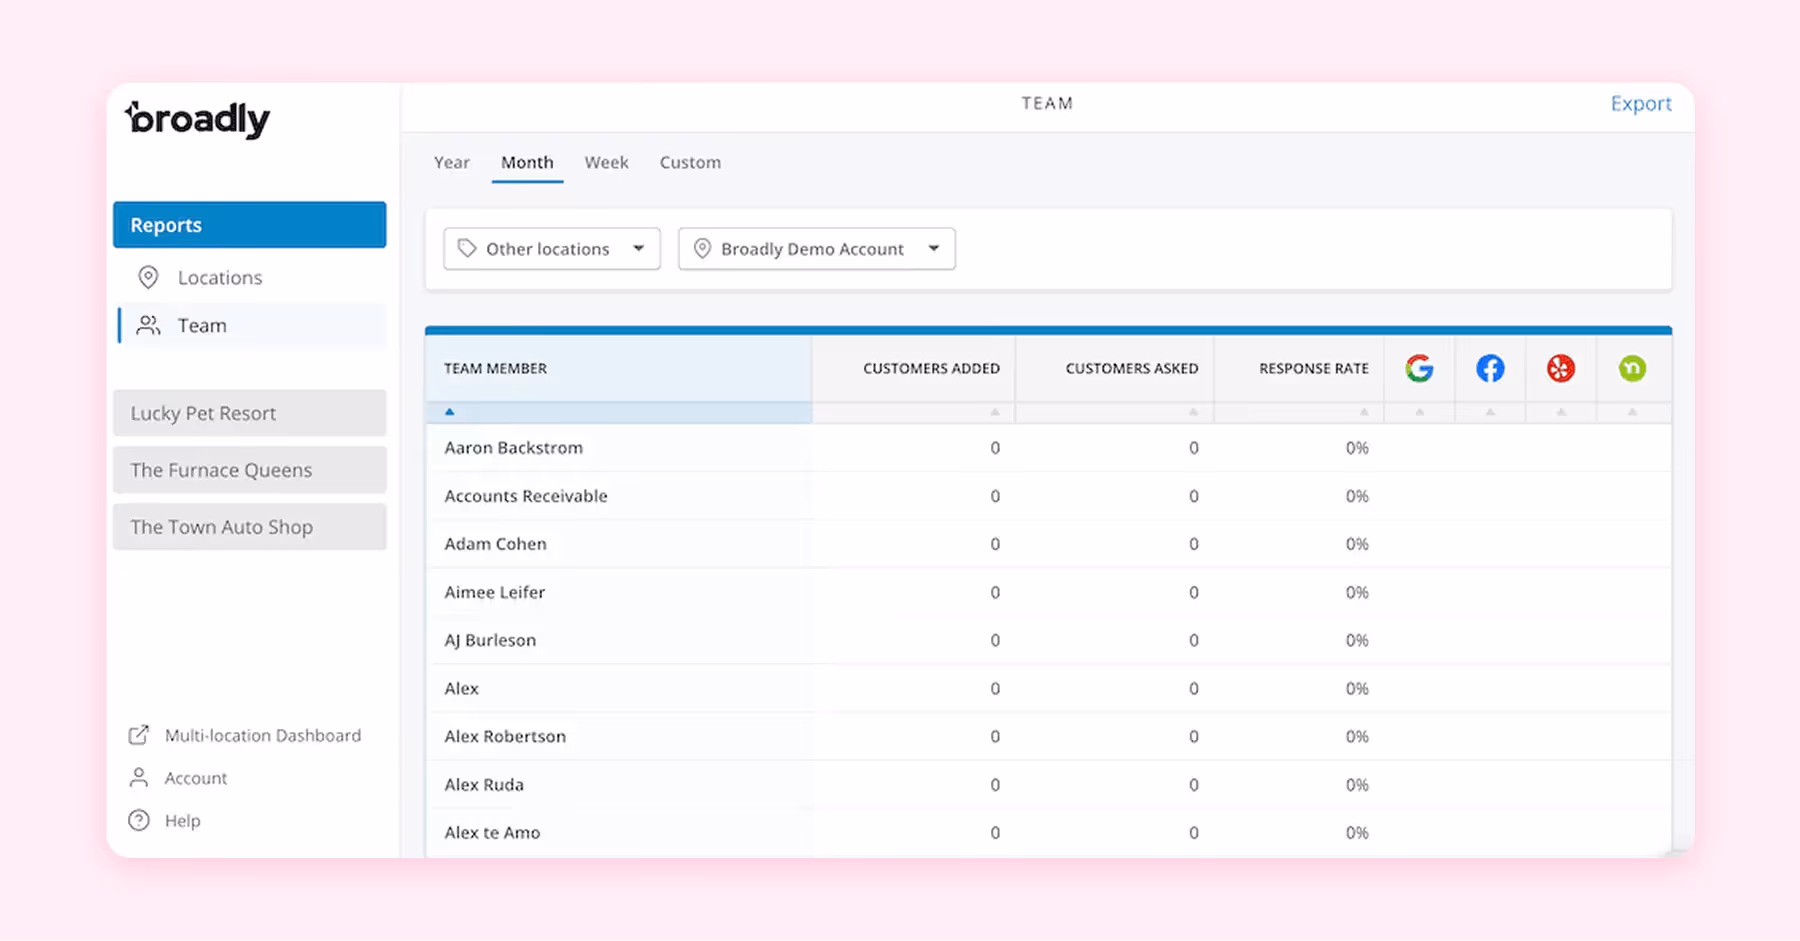Click the Response Rate column header

tap(1300, 368)
